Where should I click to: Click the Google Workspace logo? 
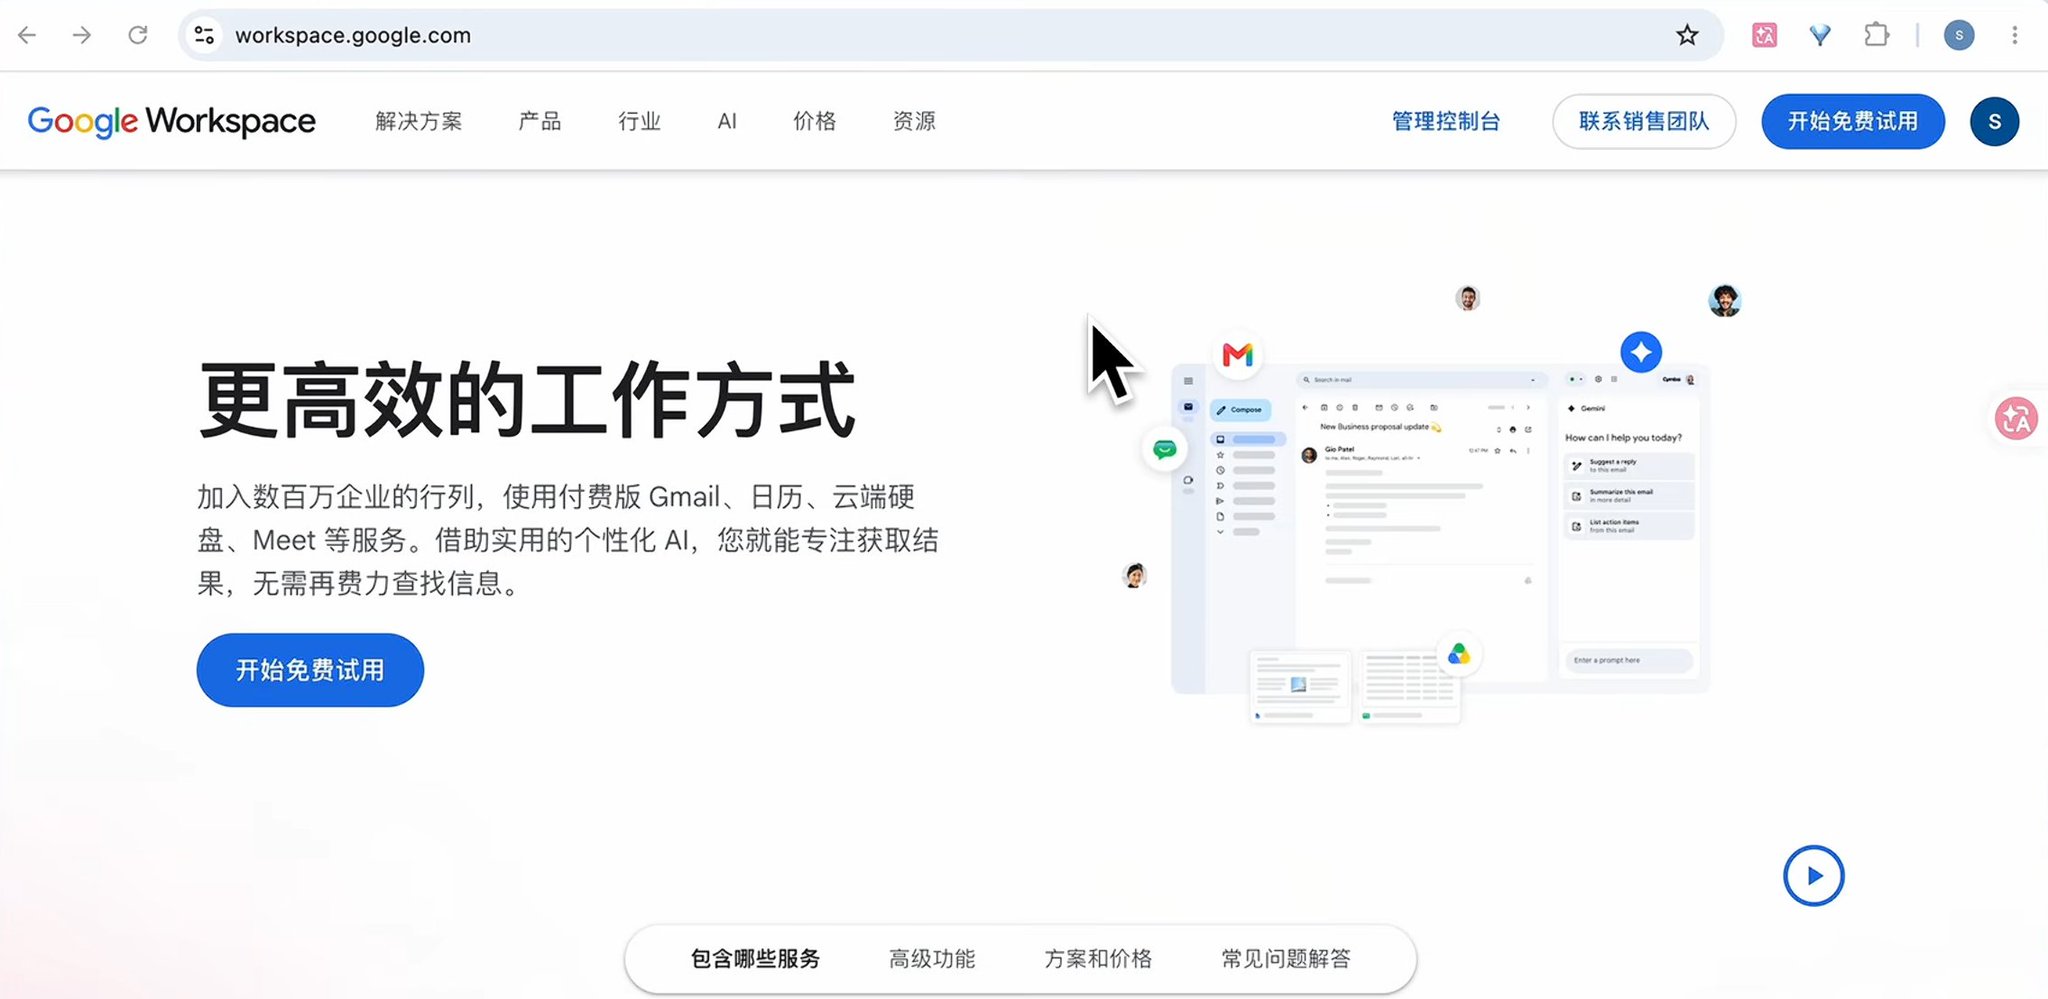point(171,121)
